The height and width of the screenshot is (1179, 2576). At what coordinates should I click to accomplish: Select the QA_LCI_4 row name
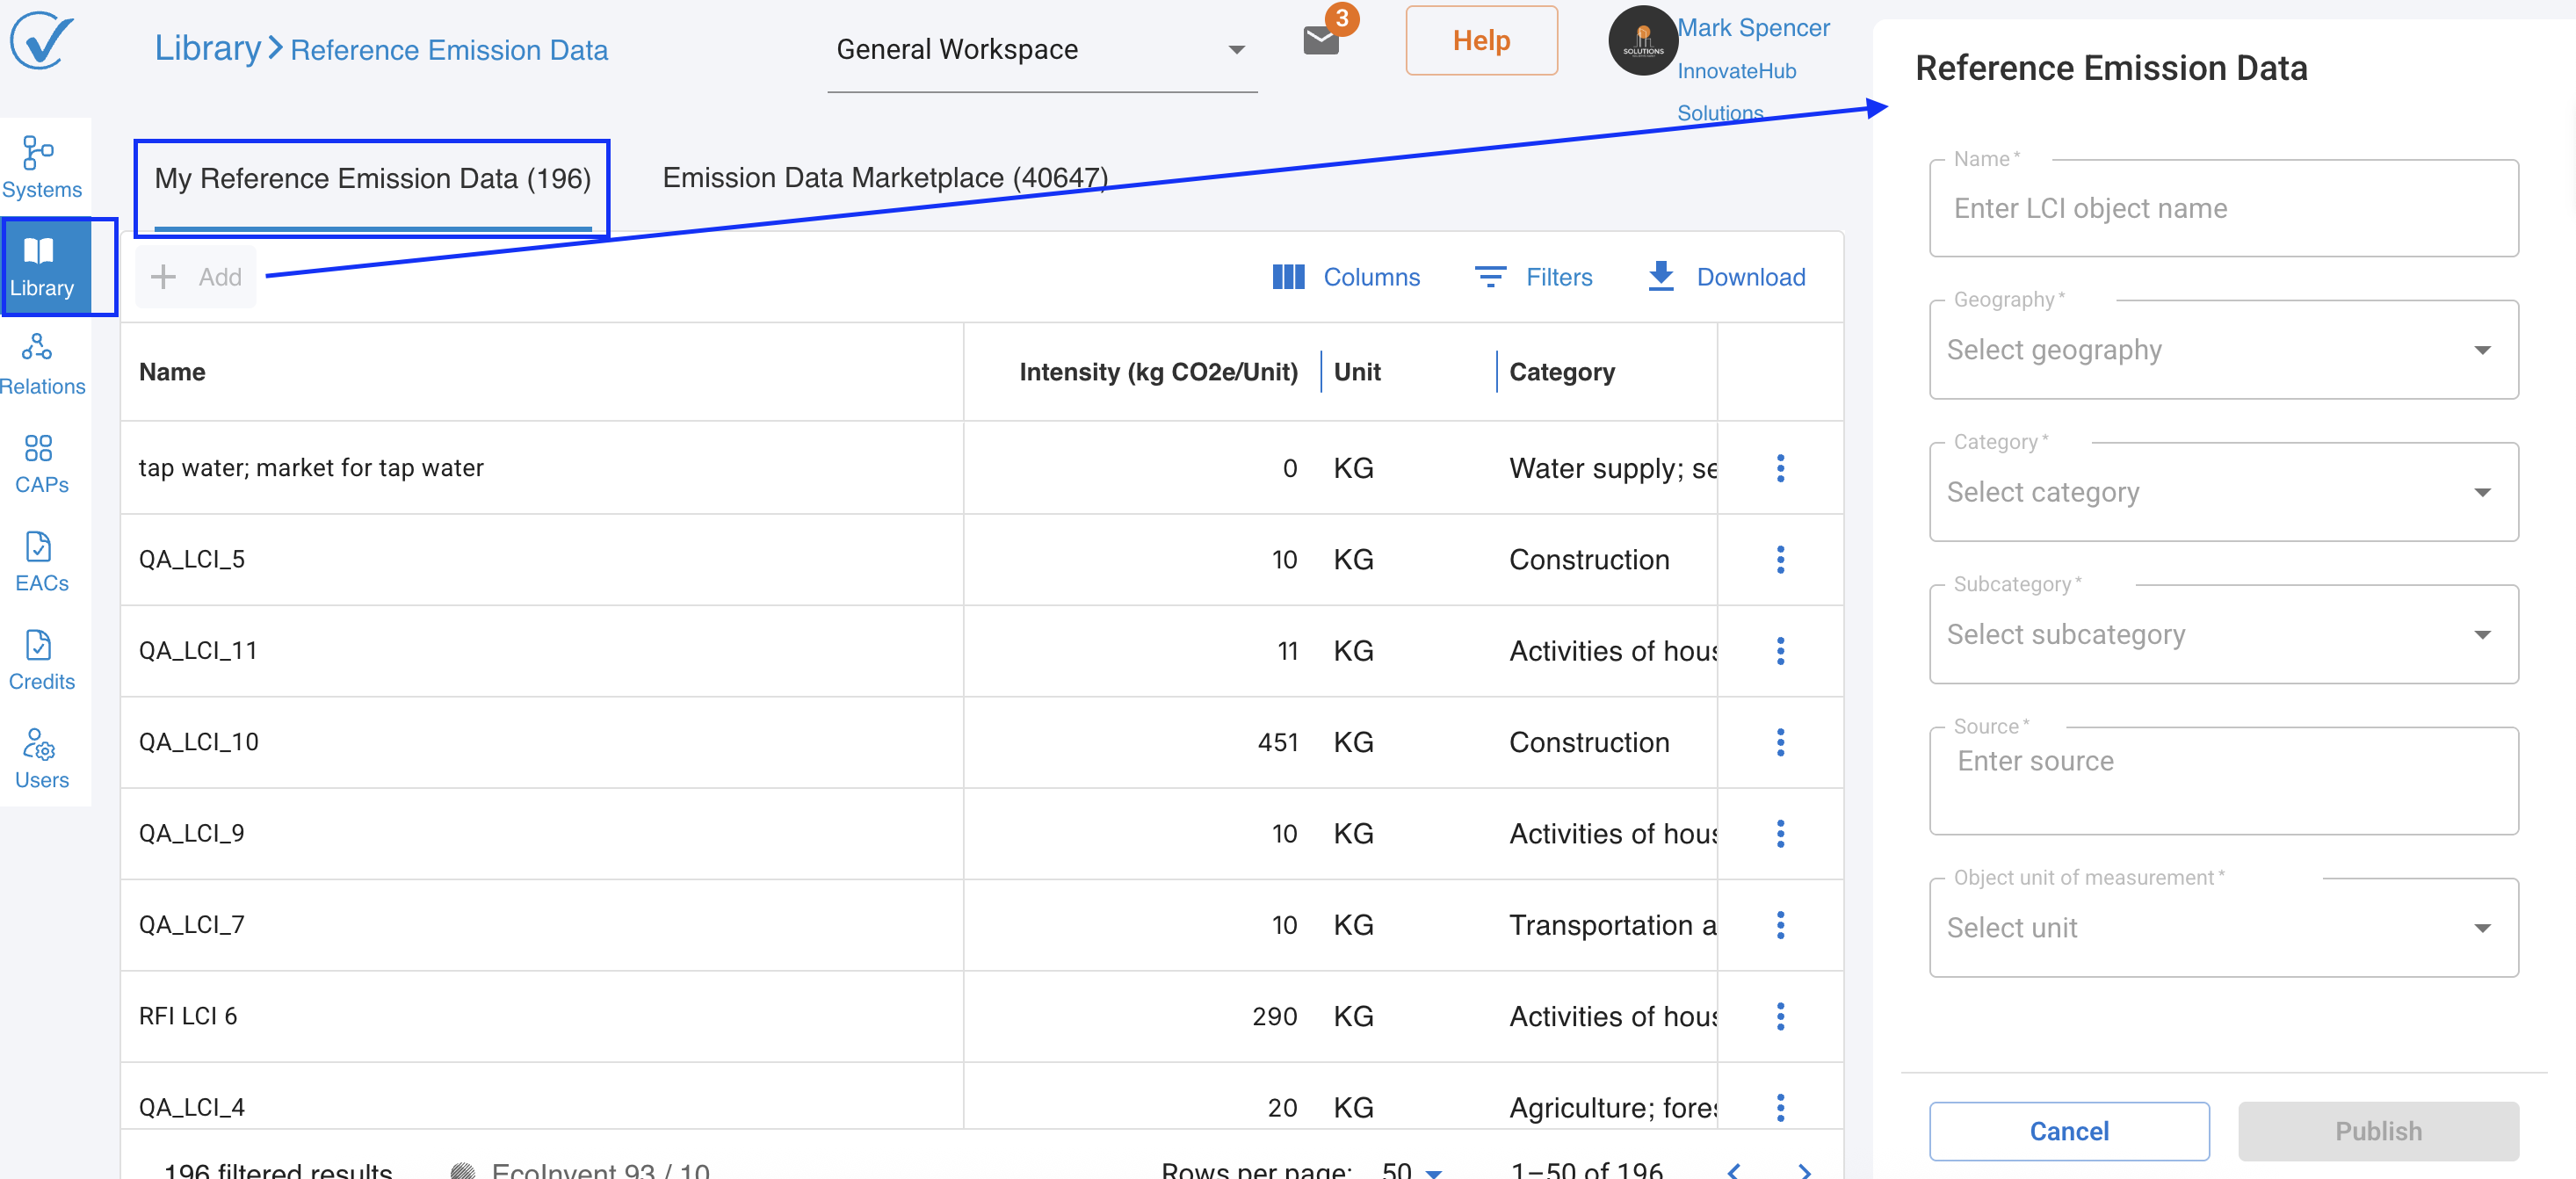pos(192,1107)
